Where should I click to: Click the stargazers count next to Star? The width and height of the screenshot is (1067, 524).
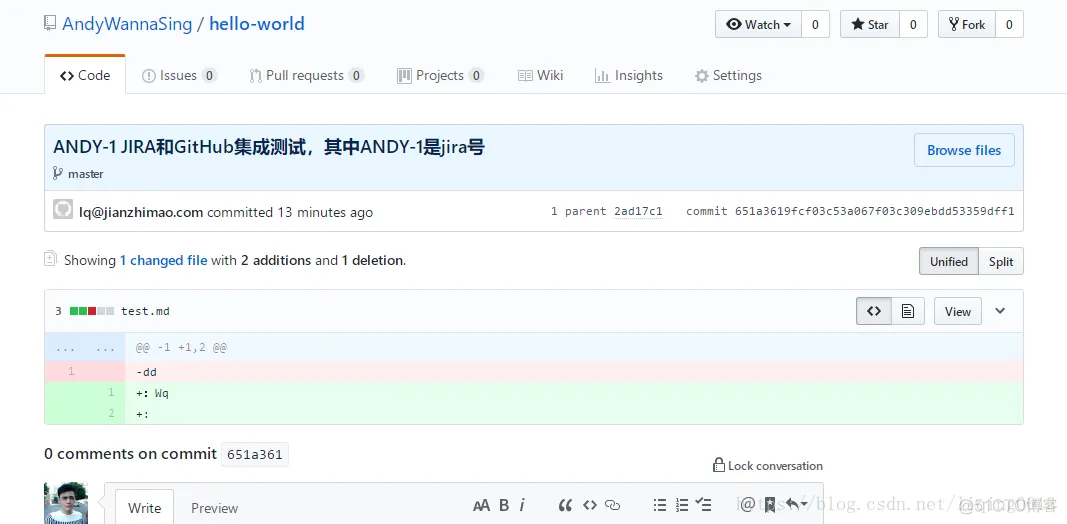point(913,24)
